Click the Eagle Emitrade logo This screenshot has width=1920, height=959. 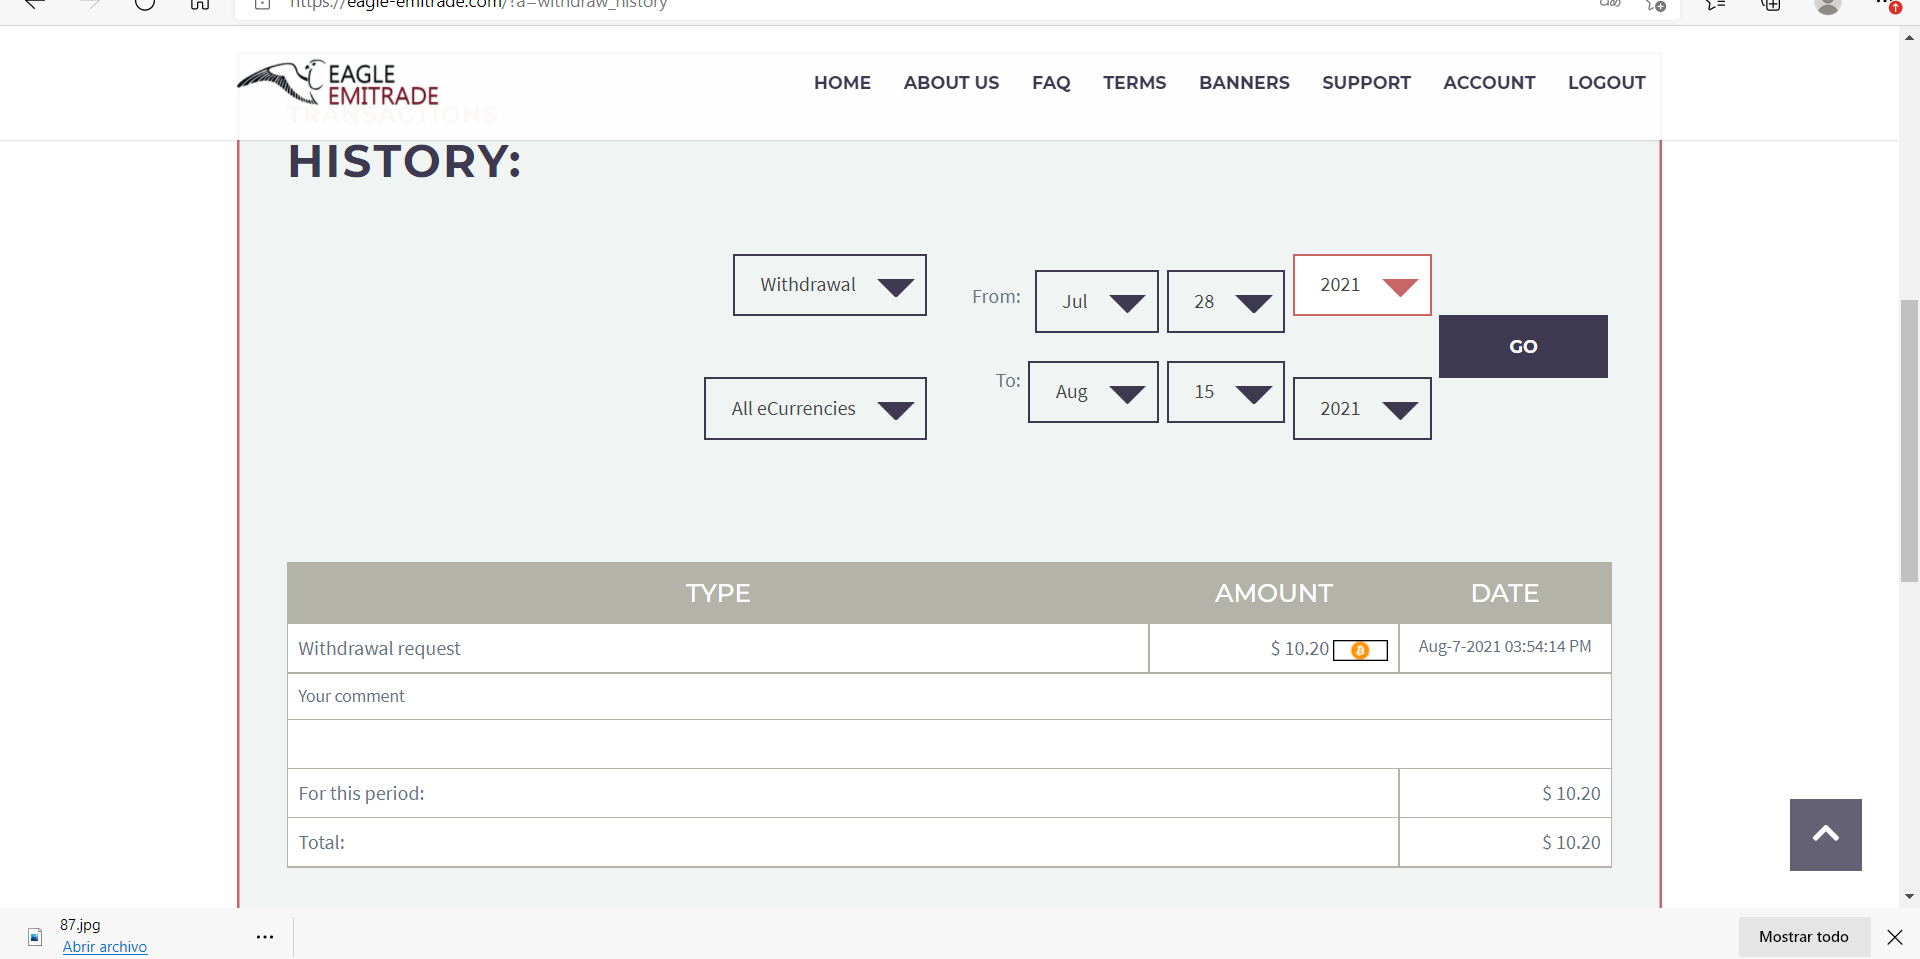[339, 84]
